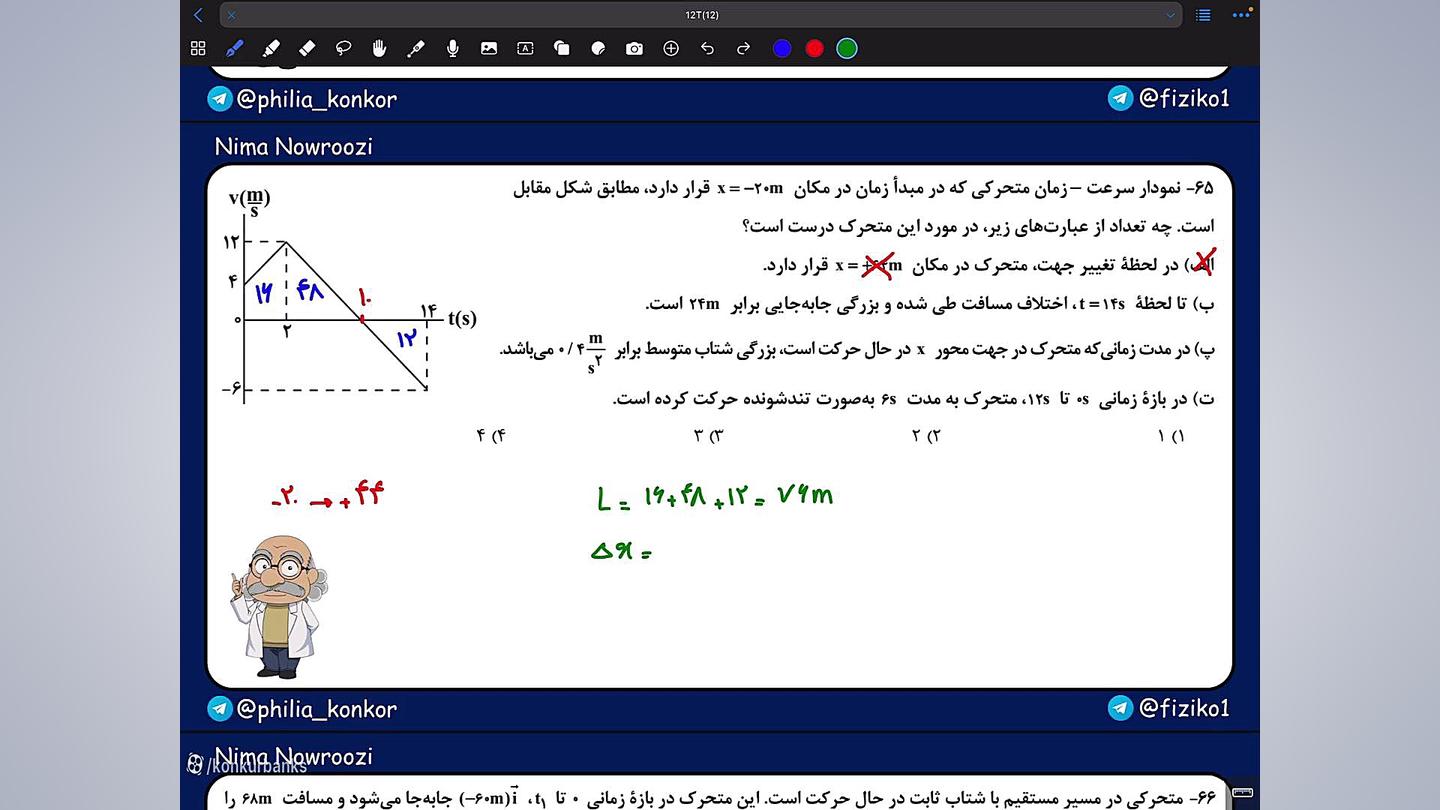
Task: Choose the blue pen color
Action: [782, 48]
